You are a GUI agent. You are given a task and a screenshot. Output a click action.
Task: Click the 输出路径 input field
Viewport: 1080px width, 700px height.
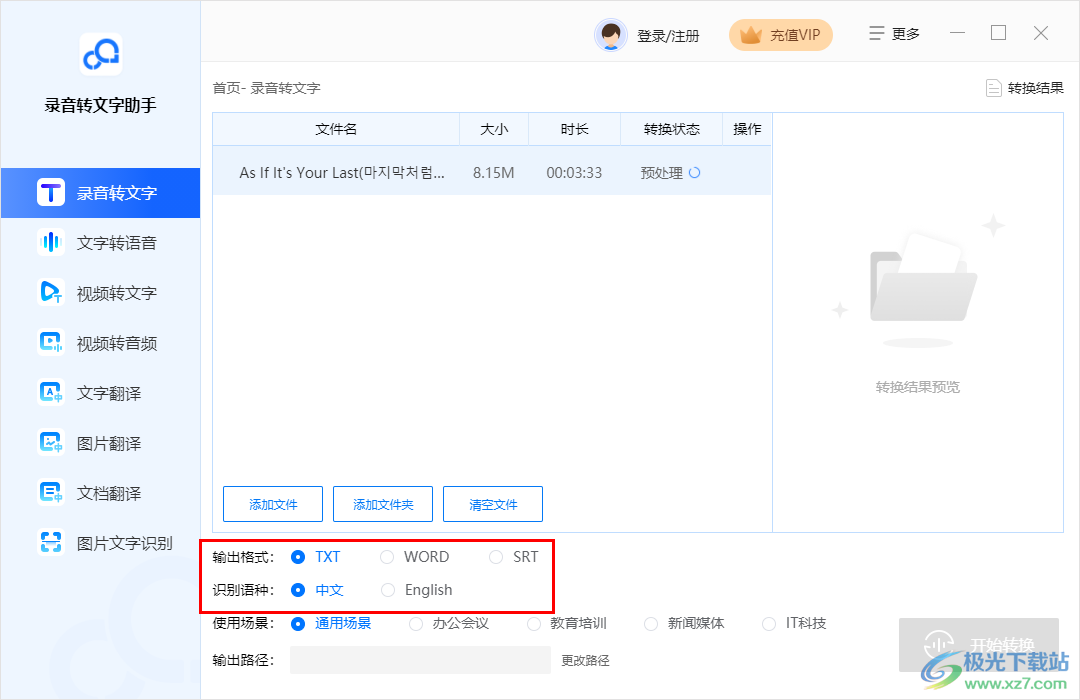coord(420,660)
